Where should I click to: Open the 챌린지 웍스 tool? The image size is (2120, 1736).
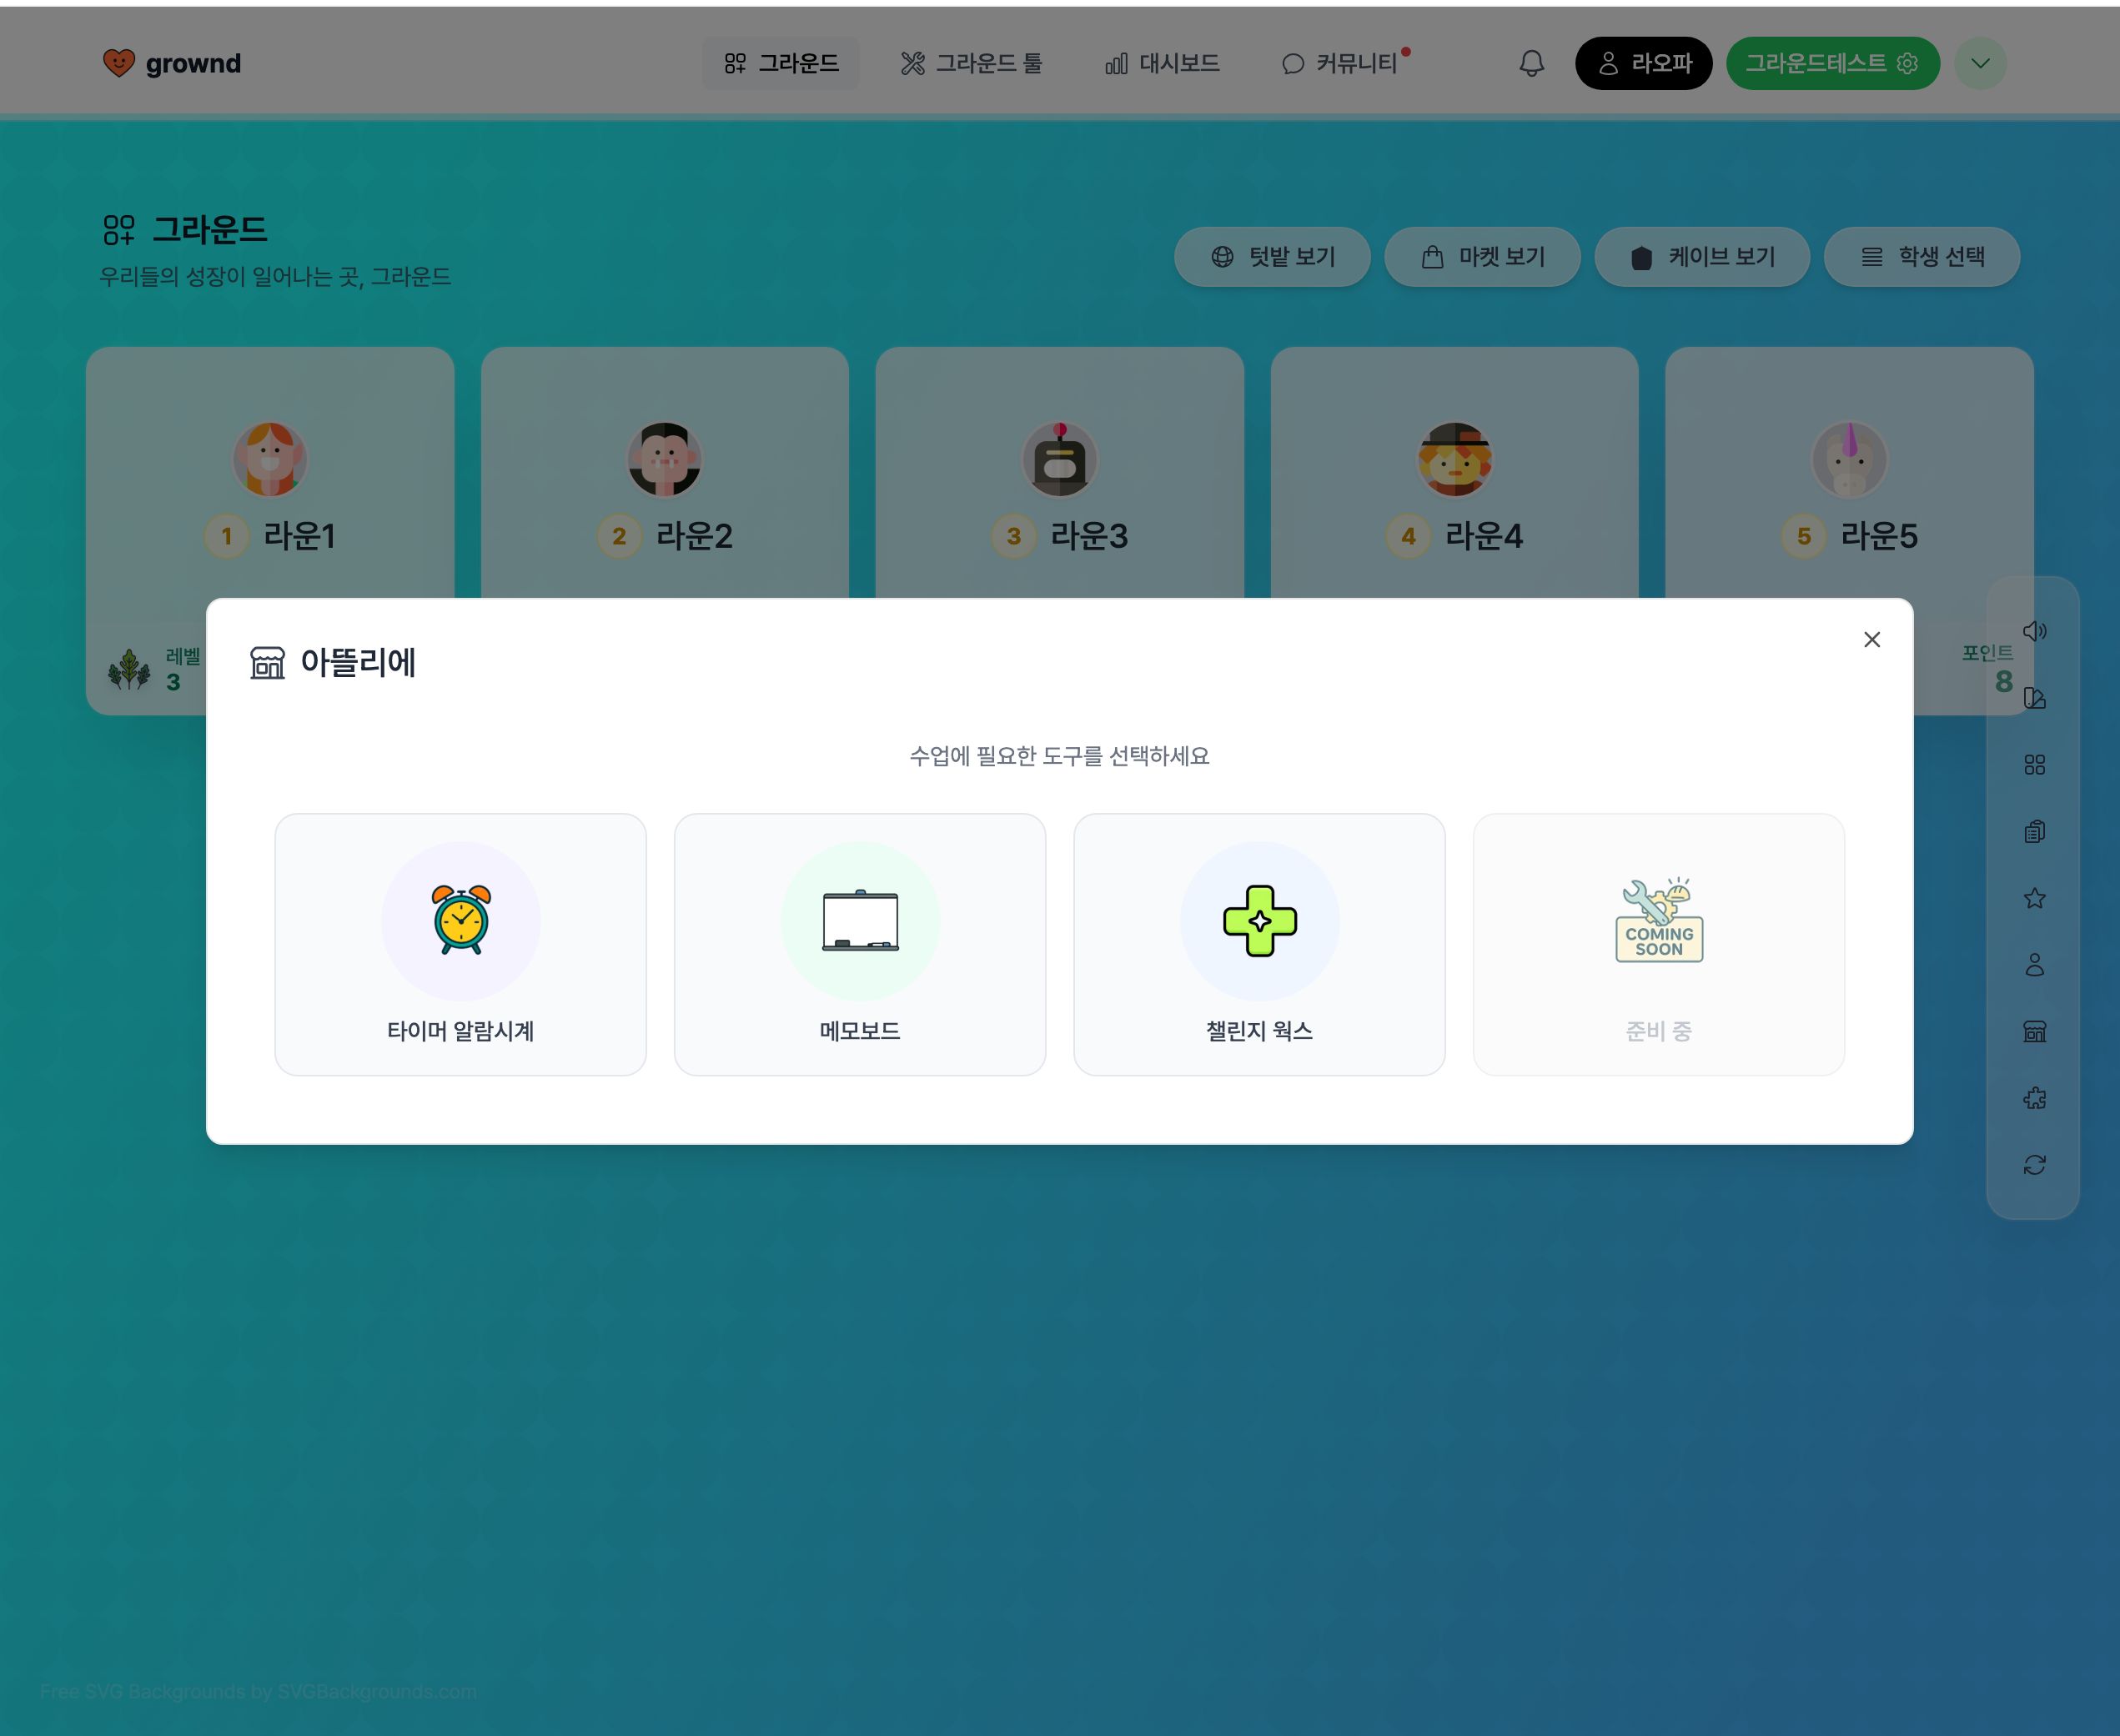[1259, 944]
